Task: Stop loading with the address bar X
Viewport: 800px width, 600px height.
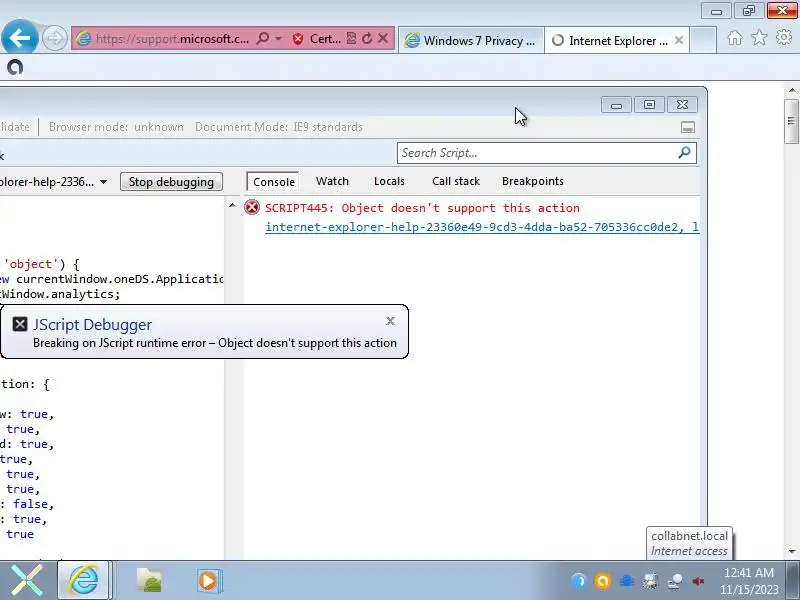Action: click(383, 38)
